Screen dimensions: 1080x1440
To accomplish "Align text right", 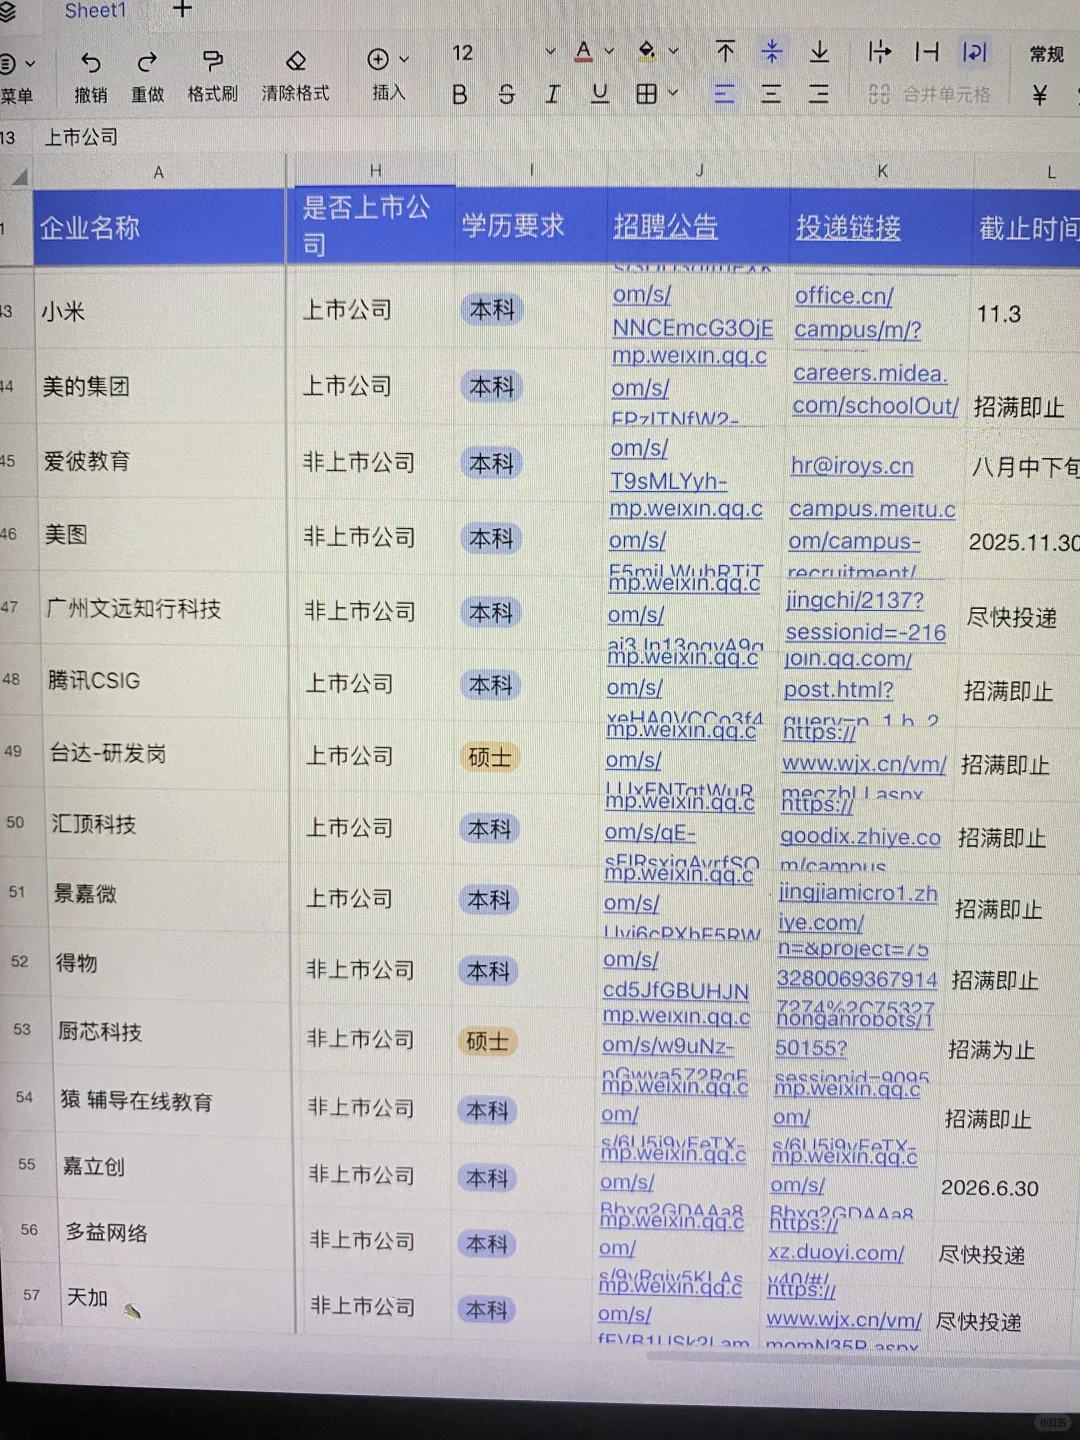I will (x=818, y=94).
